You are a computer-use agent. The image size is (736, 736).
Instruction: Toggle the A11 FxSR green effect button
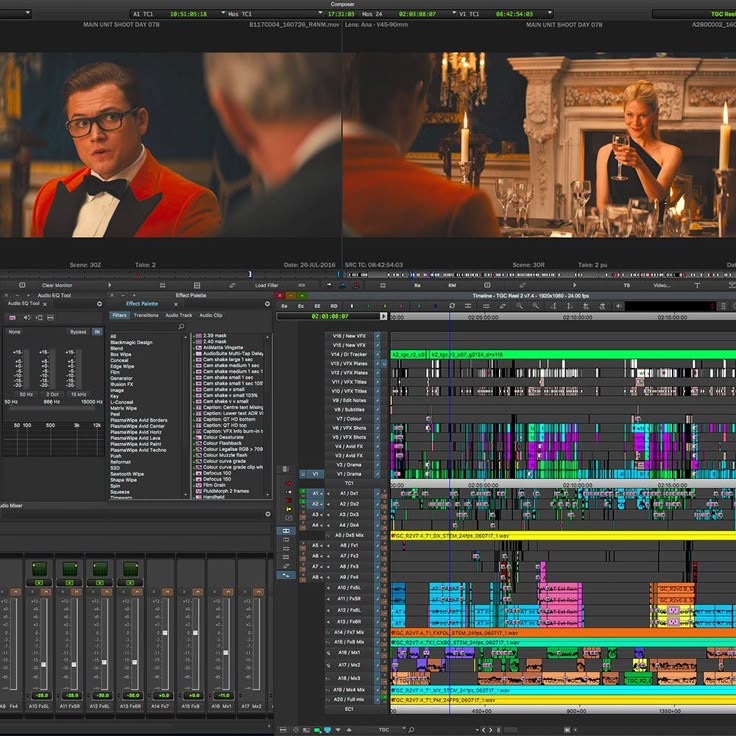(69, 583)
